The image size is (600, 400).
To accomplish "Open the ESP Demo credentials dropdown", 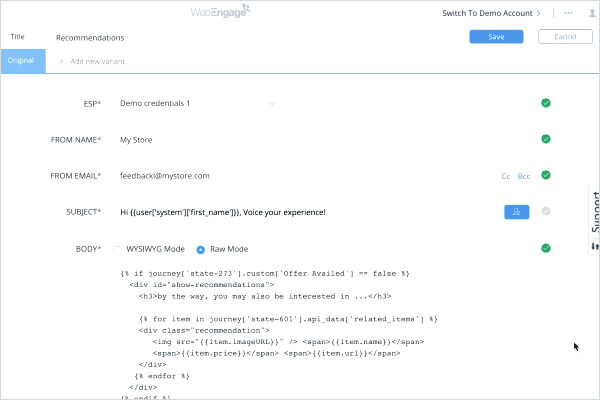I will coord(197,103).
